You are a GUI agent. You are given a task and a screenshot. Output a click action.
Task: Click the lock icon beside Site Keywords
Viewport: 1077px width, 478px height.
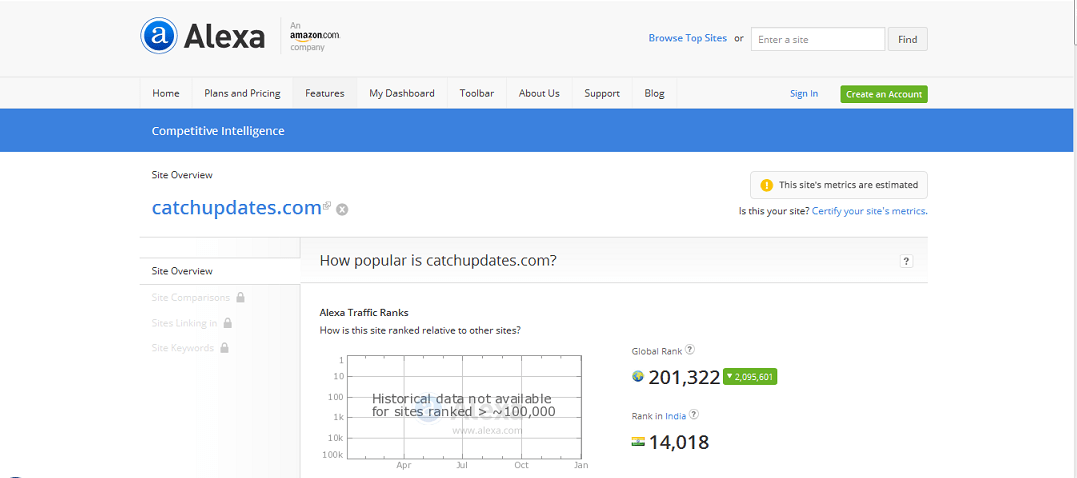224,348
